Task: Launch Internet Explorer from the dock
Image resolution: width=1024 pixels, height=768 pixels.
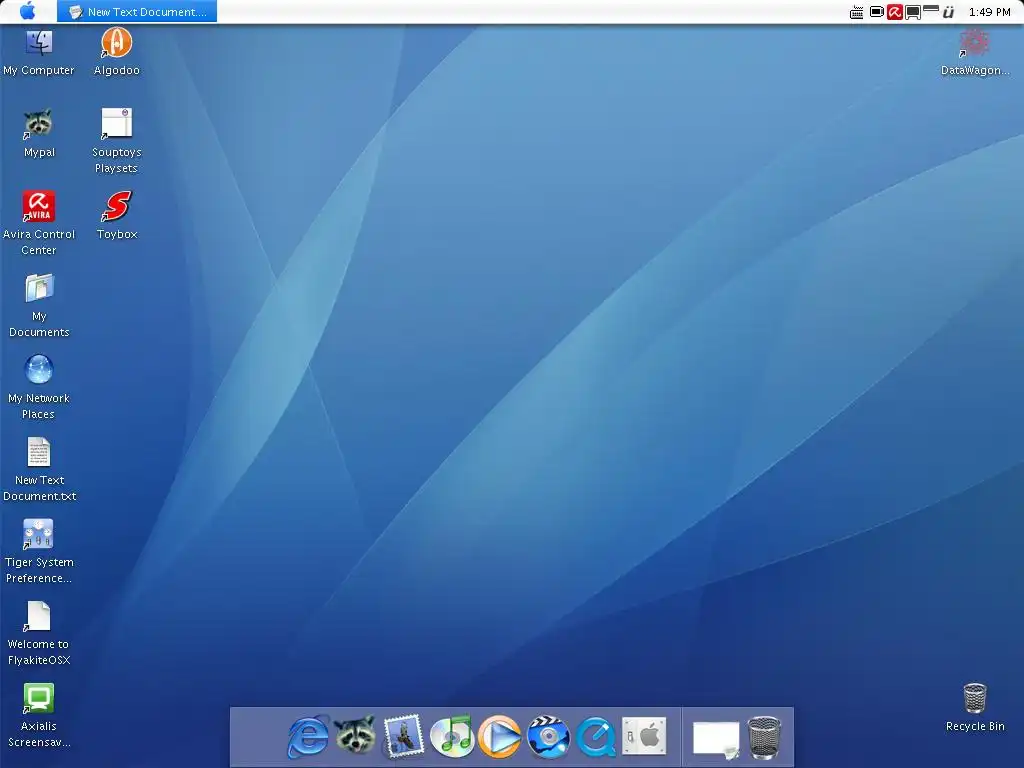Action: [x=308, y=737]
